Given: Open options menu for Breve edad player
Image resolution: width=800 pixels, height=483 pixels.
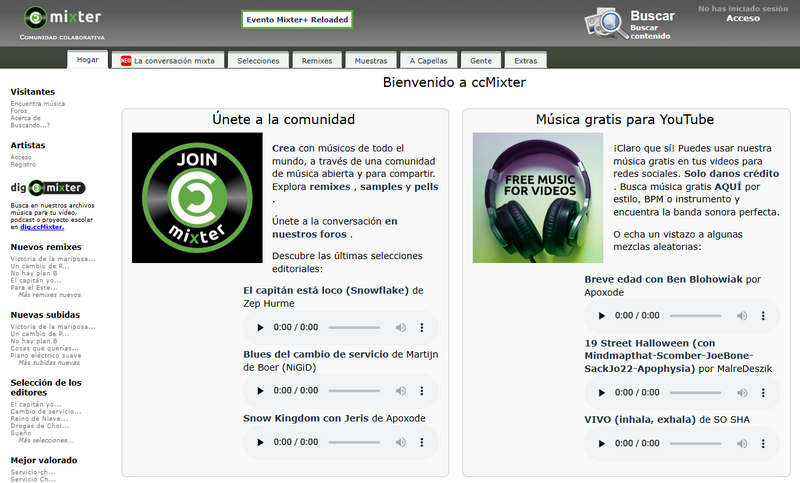Looking at the screenshot, I should [x=763, y=316].
